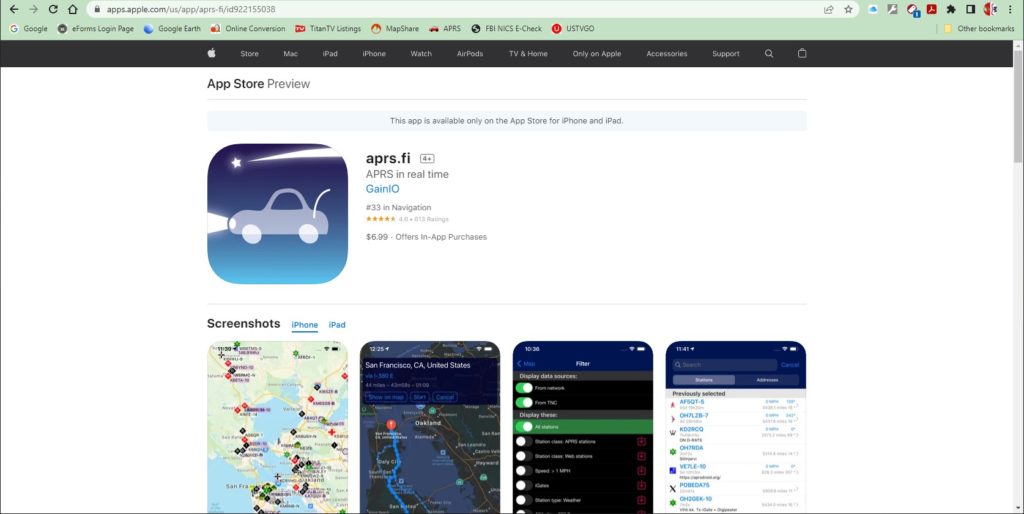Open Store in Apple navigation bar
1024x514 pixels.
tap(249, 54)
